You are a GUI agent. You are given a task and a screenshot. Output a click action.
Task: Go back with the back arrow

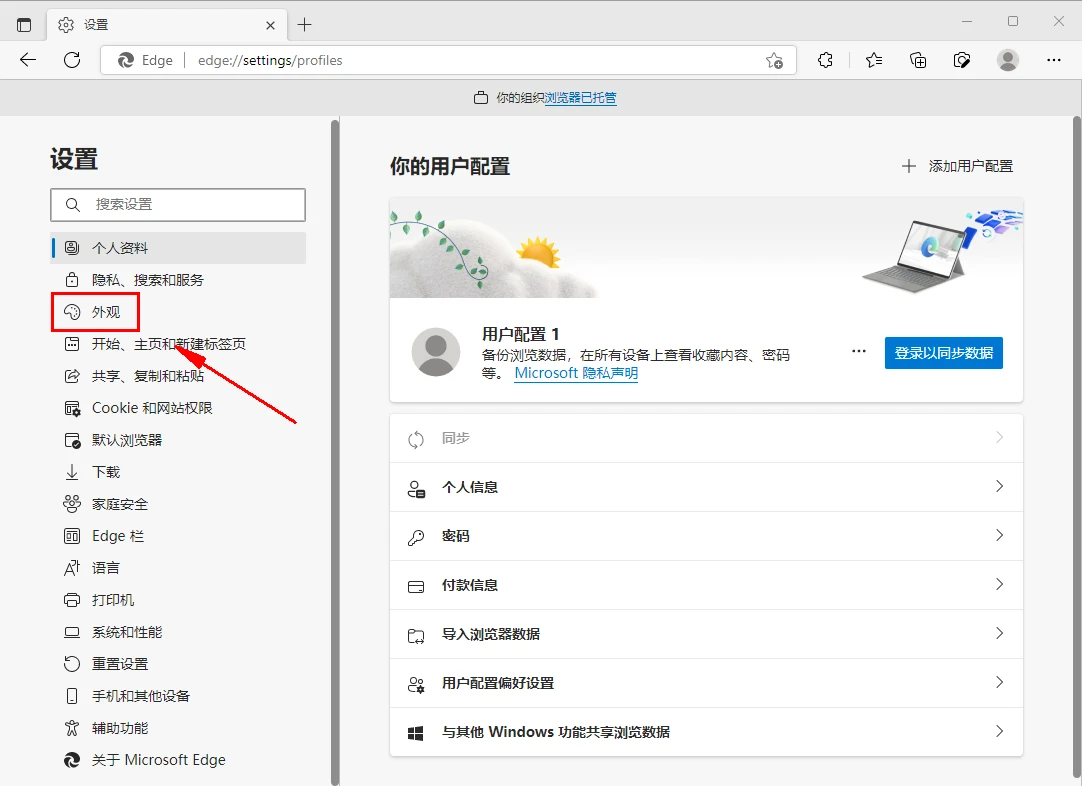point(28,60)
